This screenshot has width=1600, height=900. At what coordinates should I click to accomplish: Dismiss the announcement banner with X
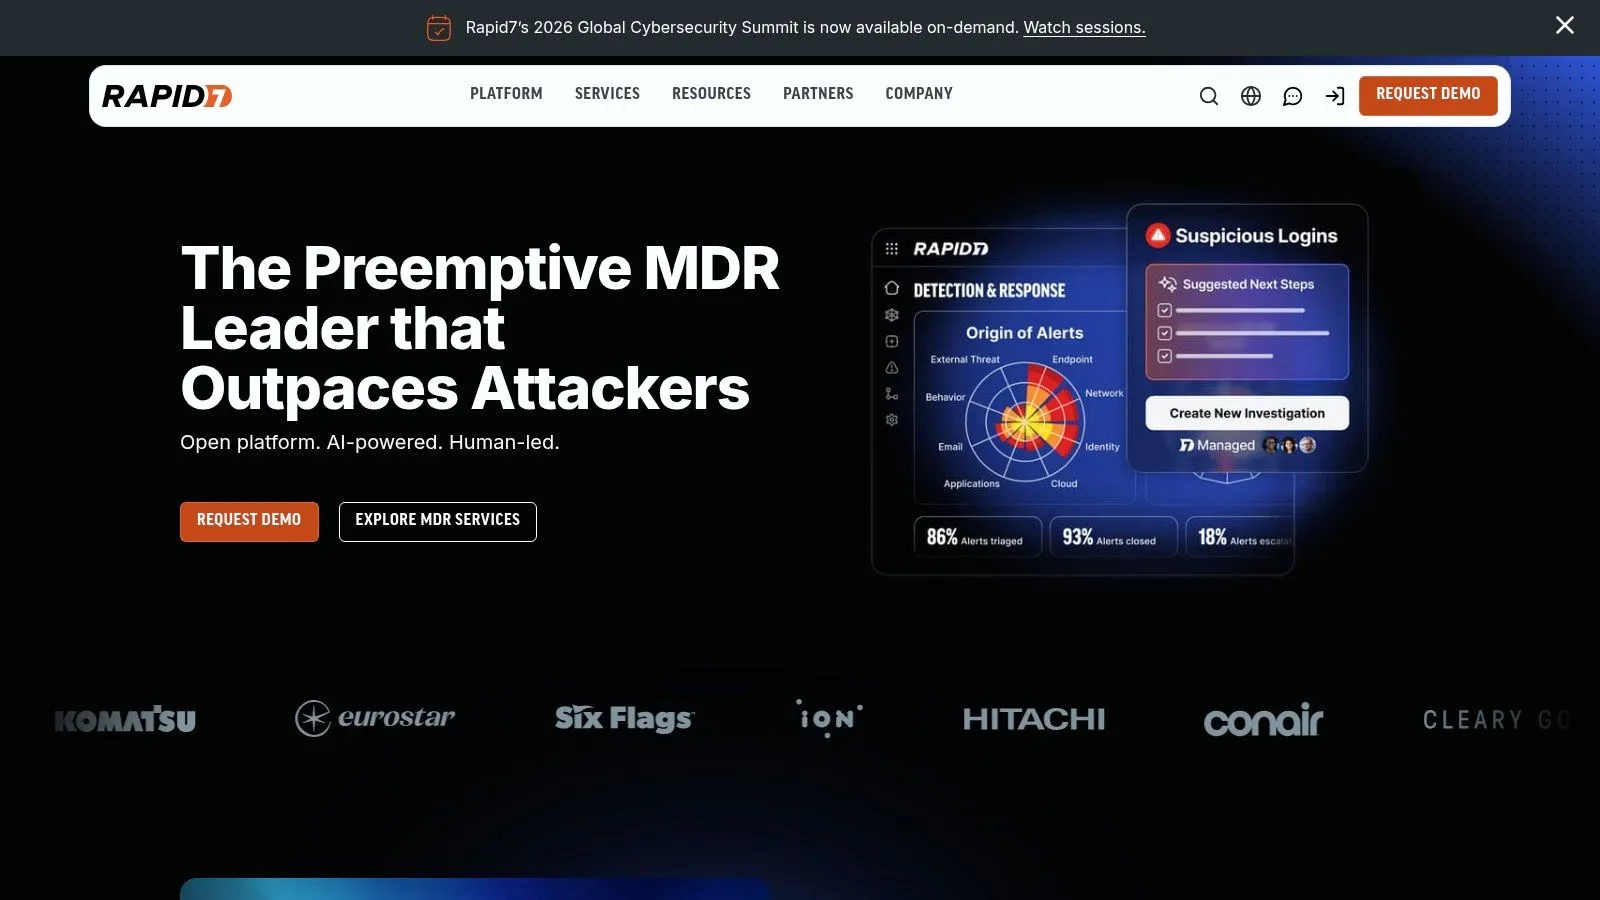click(1565, 25)
